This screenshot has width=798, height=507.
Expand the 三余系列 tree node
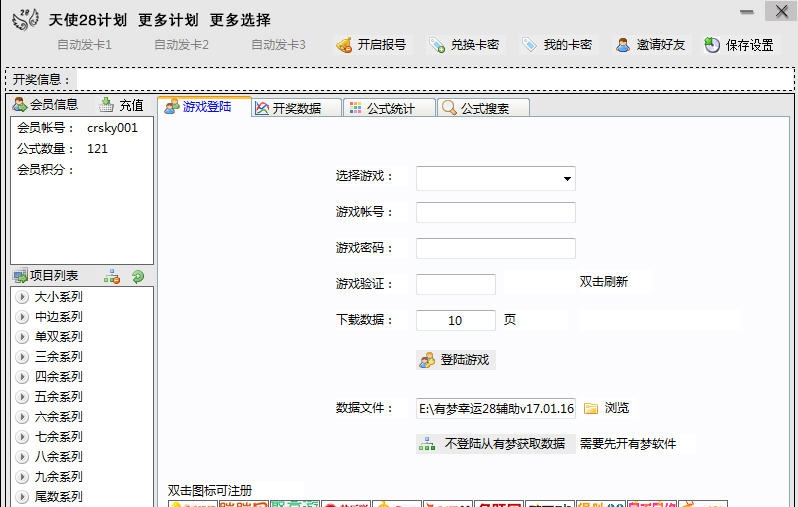pos(21,357)
